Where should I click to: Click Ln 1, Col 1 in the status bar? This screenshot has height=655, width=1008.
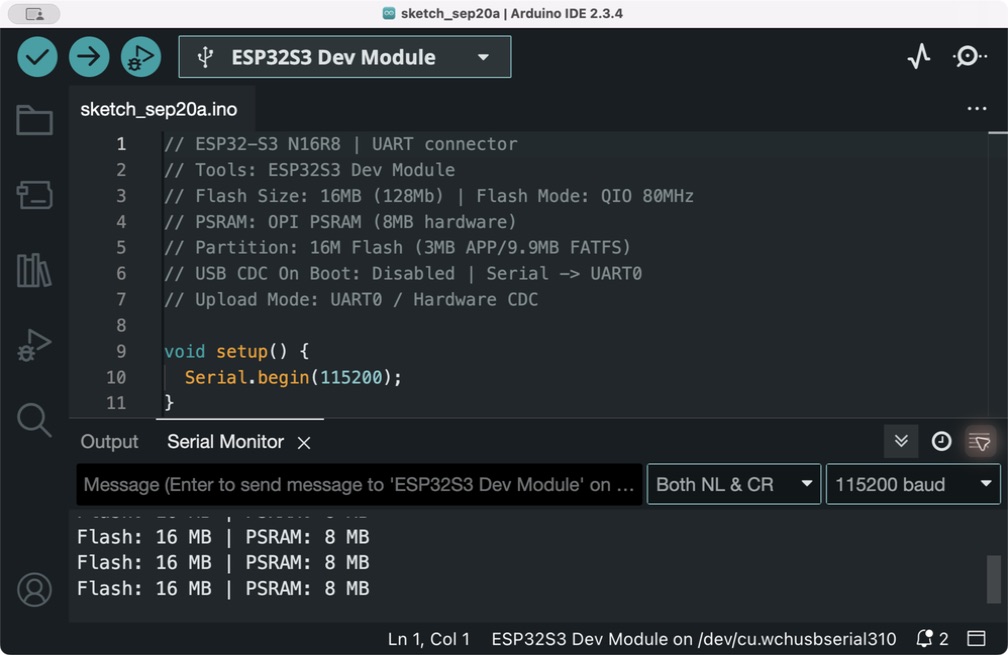click(428, 639)
